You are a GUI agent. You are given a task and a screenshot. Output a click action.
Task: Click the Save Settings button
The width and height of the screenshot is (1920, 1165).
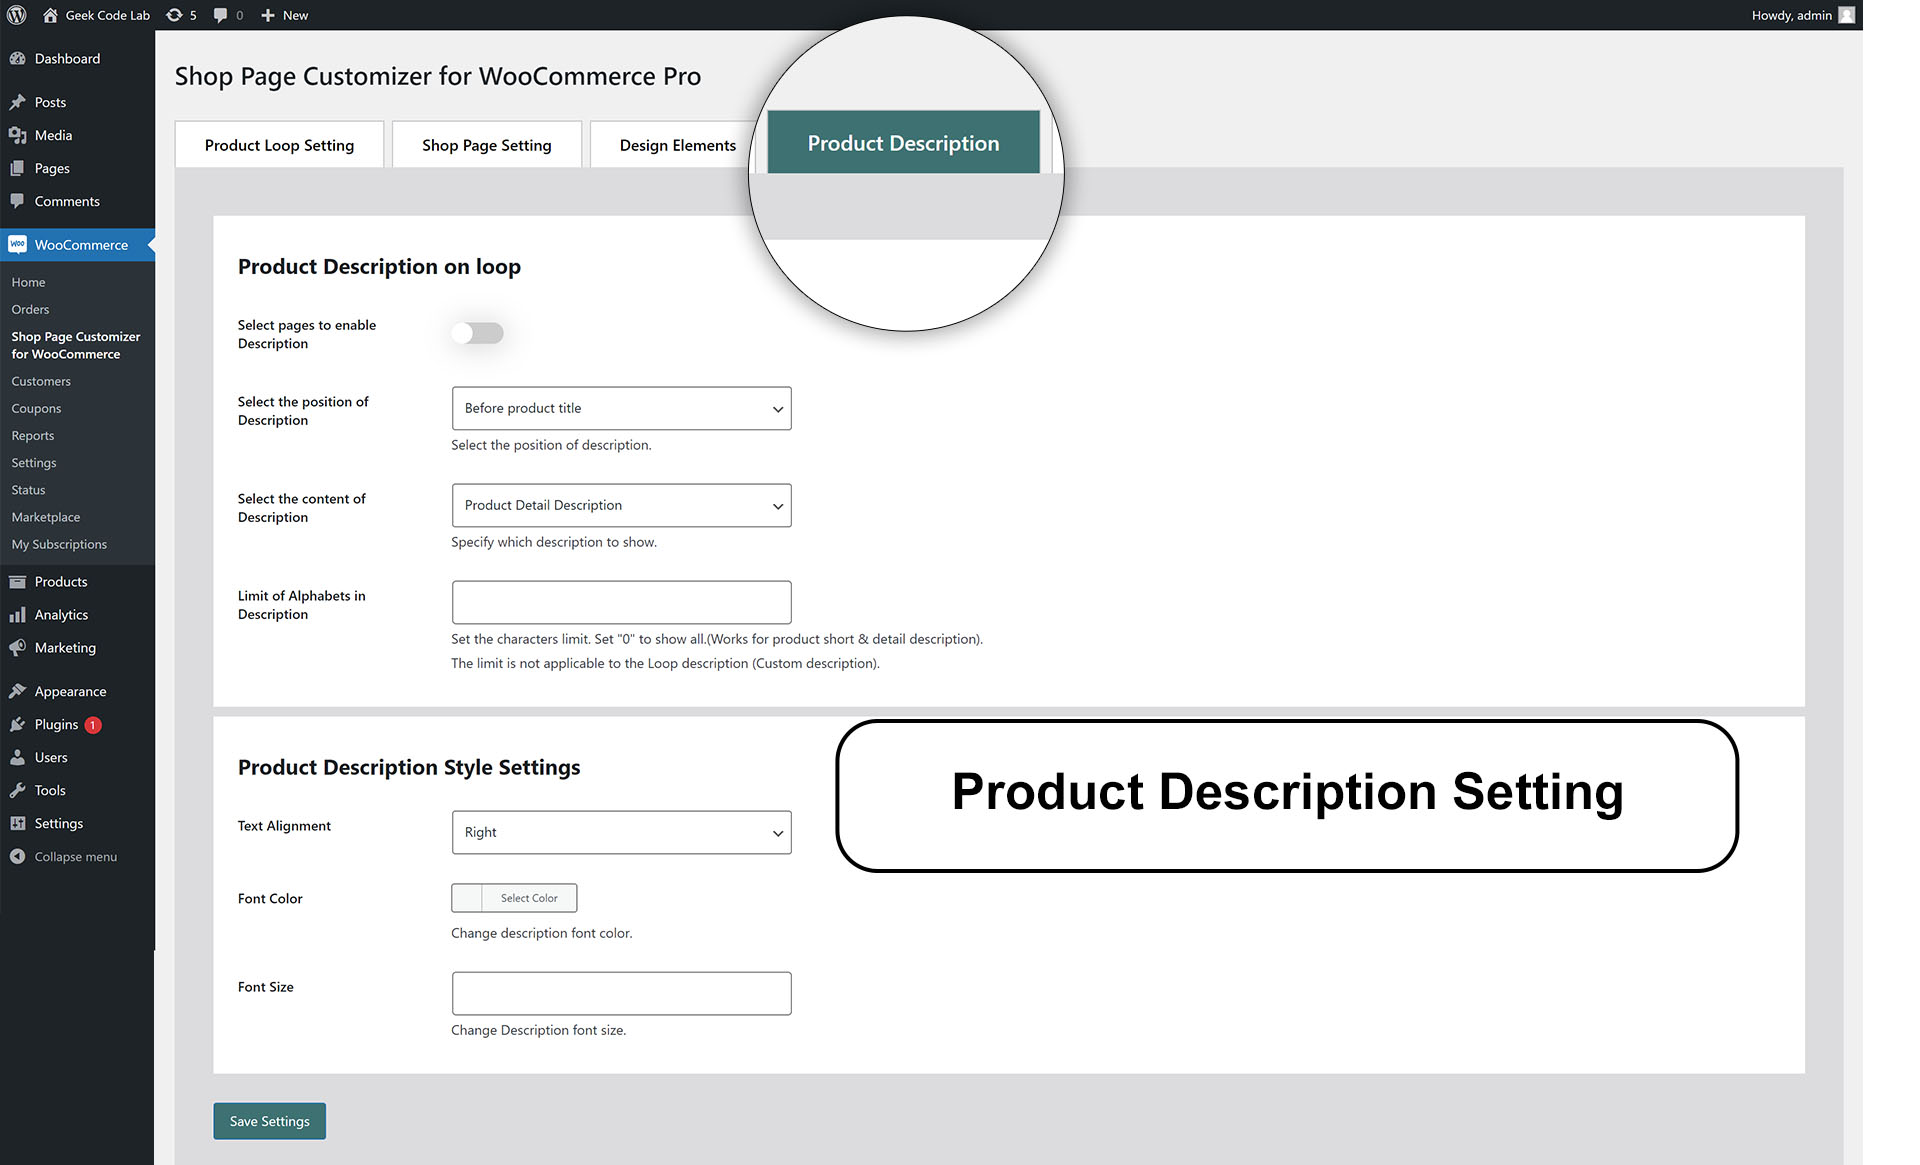point(269,1121)
